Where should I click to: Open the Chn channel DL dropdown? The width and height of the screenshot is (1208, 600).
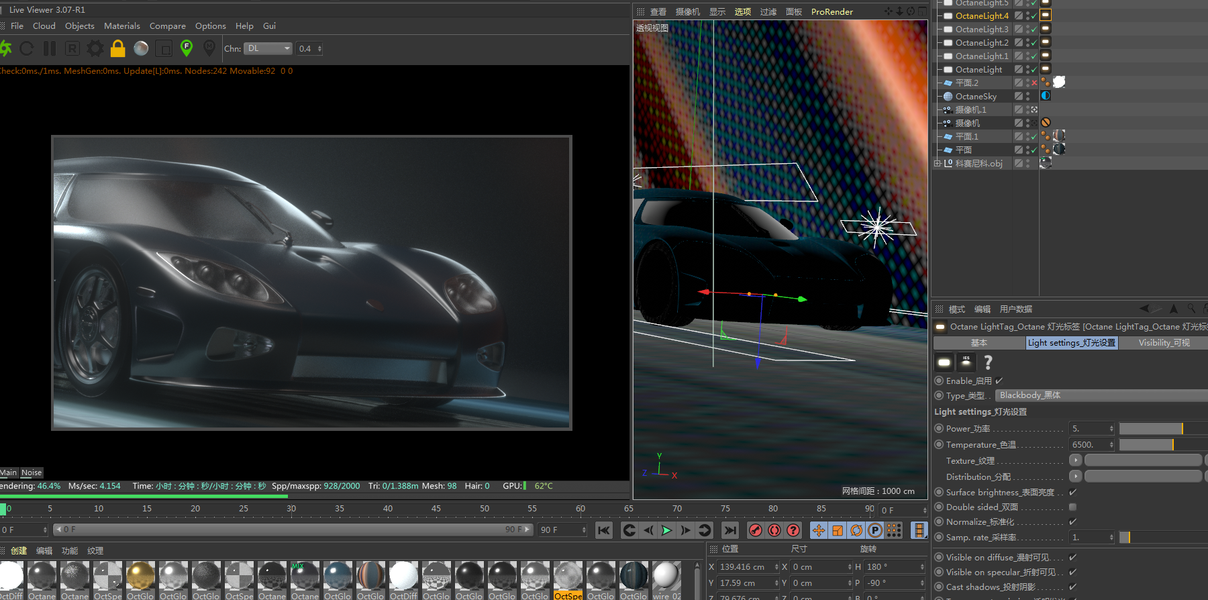(x=268, y=48)
